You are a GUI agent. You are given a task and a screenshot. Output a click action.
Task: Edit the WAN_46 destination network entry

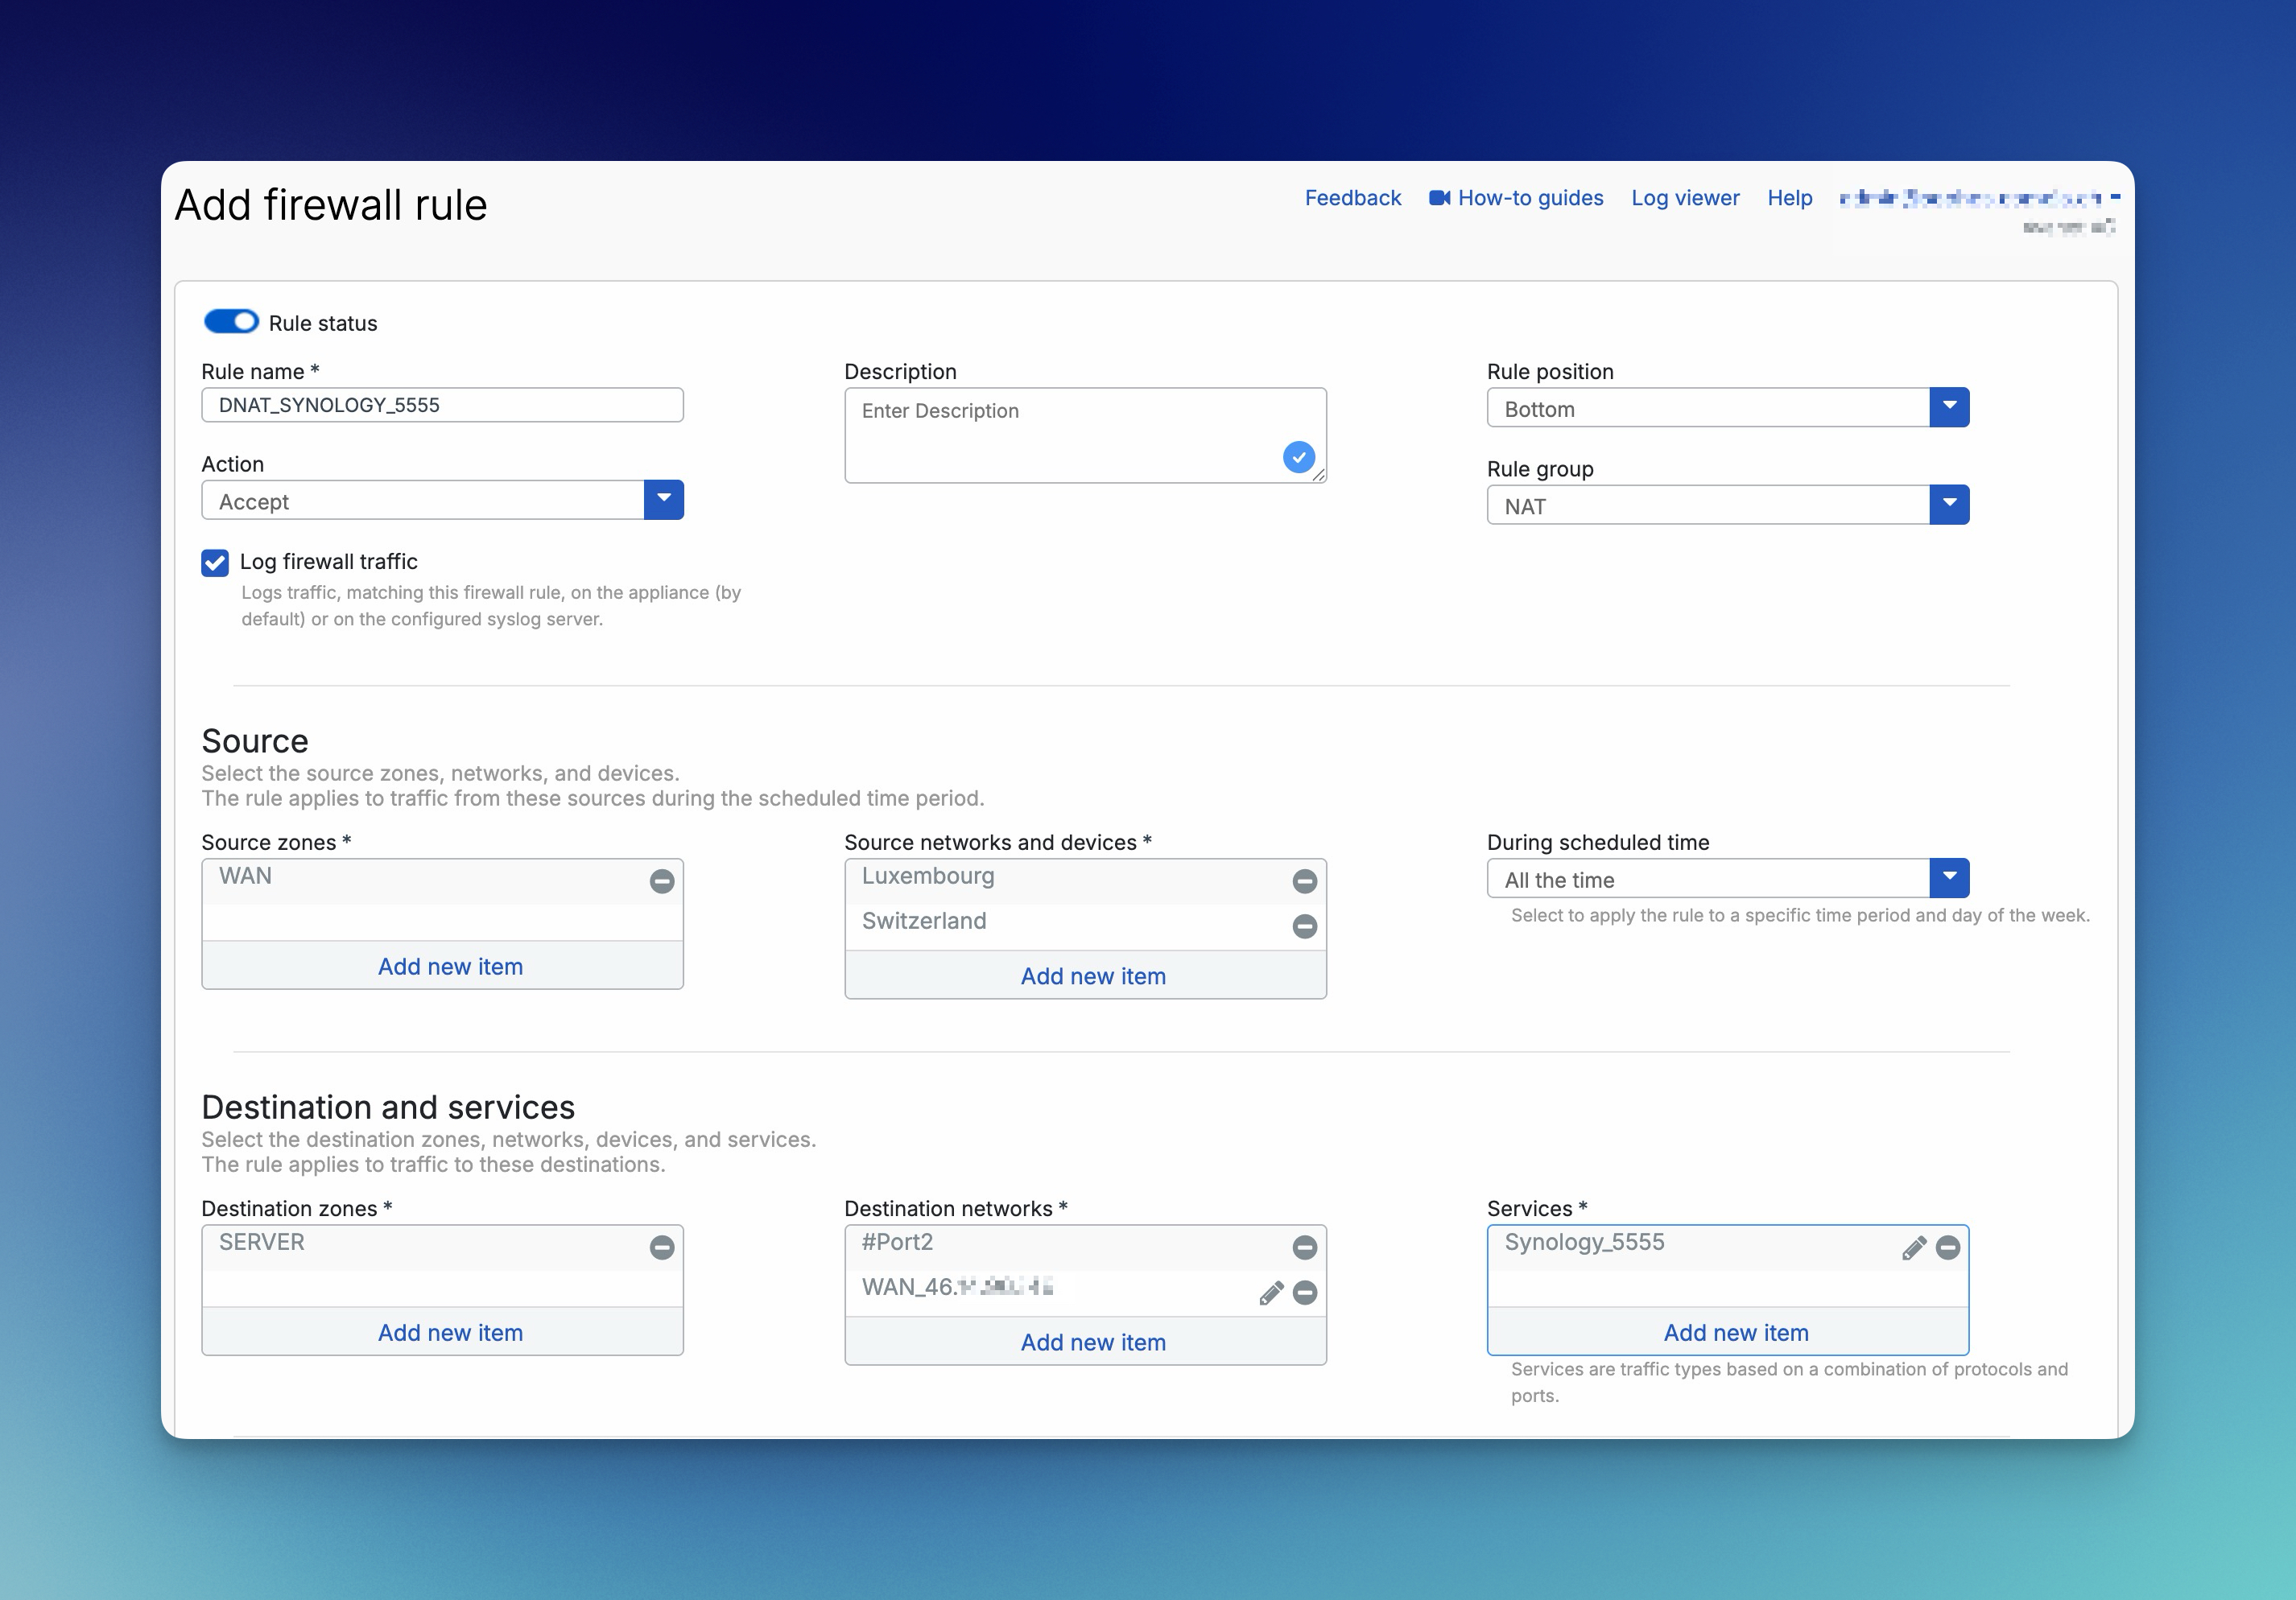1271,1293
